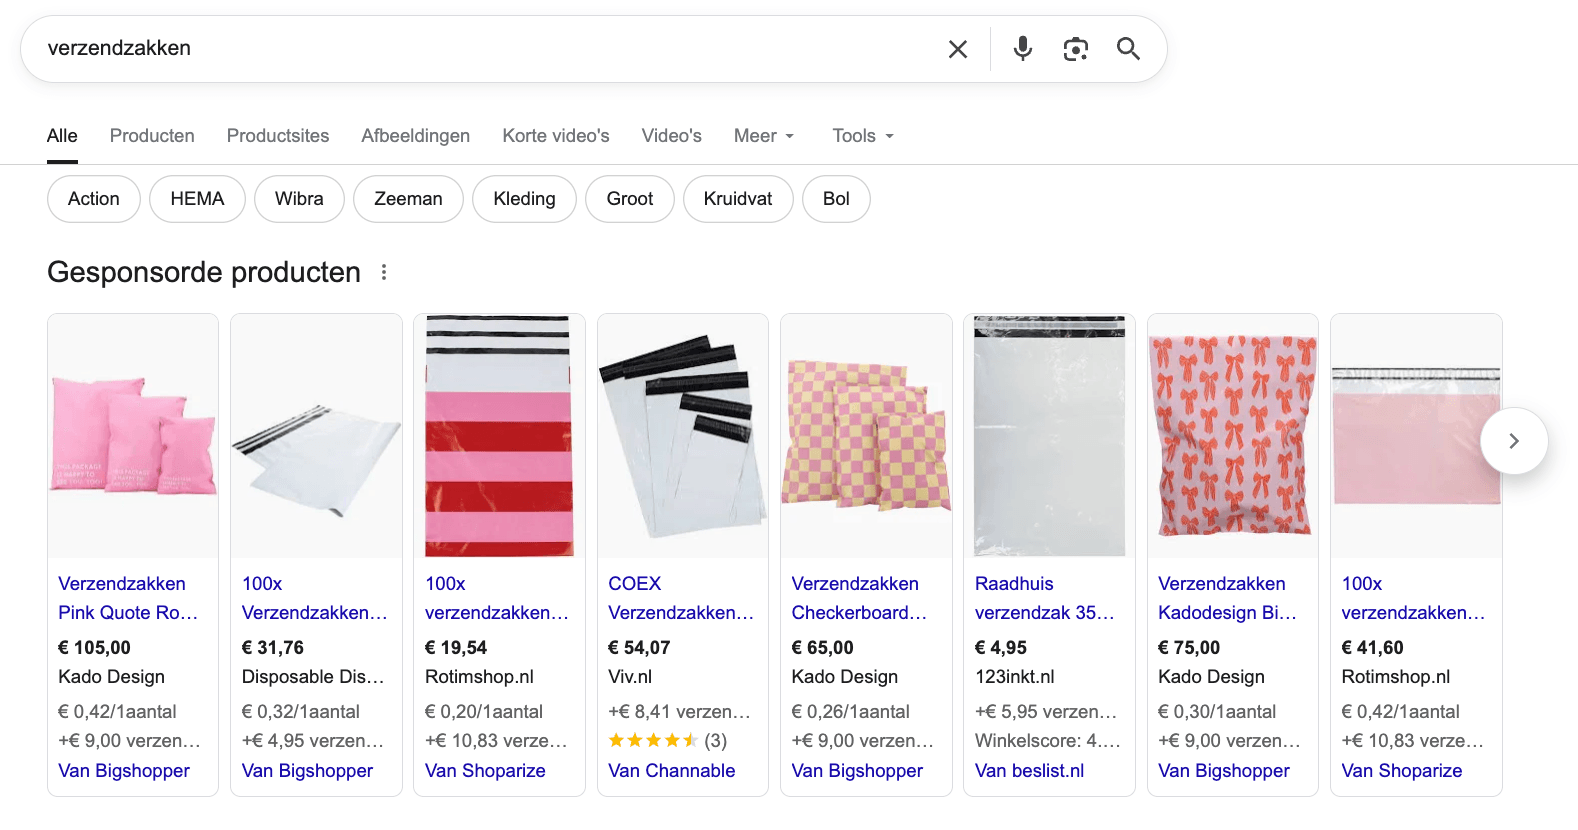Go to the Afbeeldingen tab

(416, 136)
